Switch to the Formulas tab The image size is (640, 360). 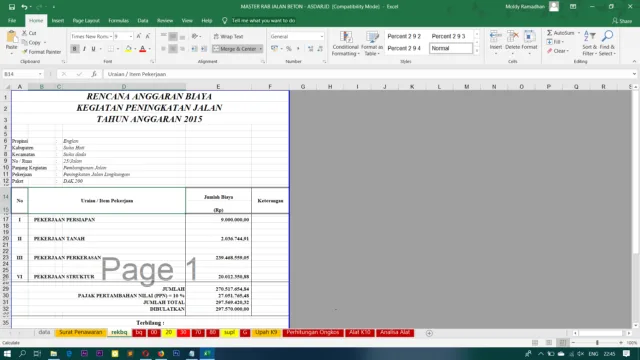[x=118, y=20]
